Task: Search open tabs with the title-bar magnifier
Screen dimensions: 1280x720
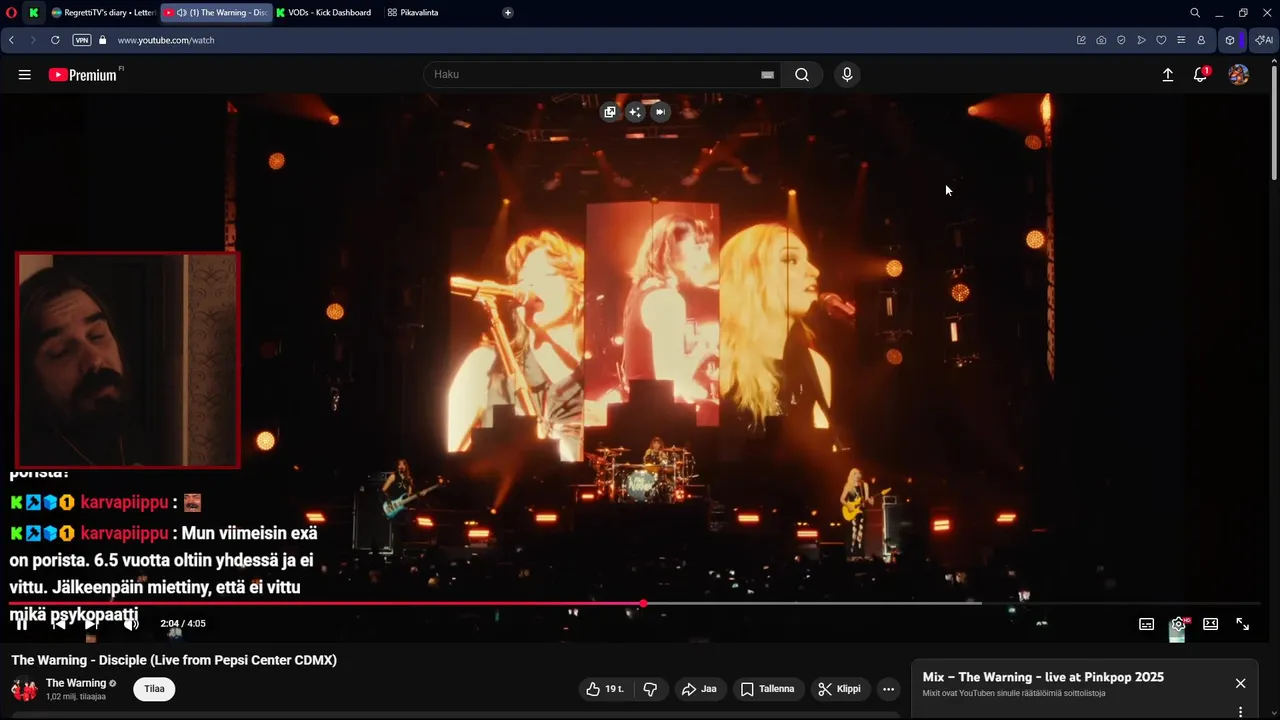Action: [x=1195, y=12]
